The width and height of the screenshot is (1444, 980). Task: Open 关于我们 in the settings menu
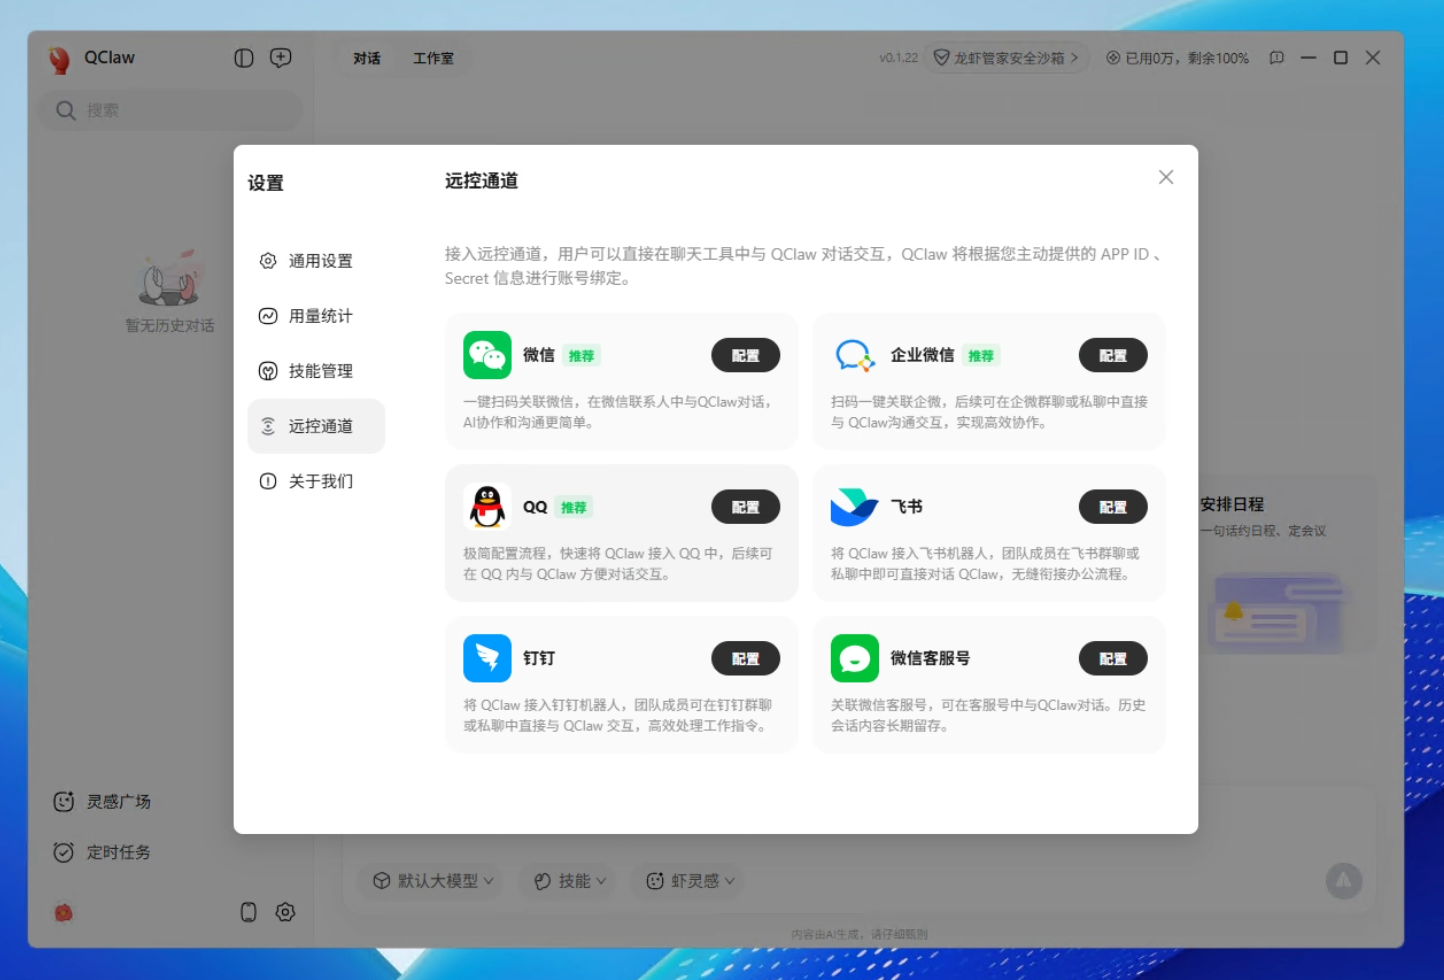point(316,481)
